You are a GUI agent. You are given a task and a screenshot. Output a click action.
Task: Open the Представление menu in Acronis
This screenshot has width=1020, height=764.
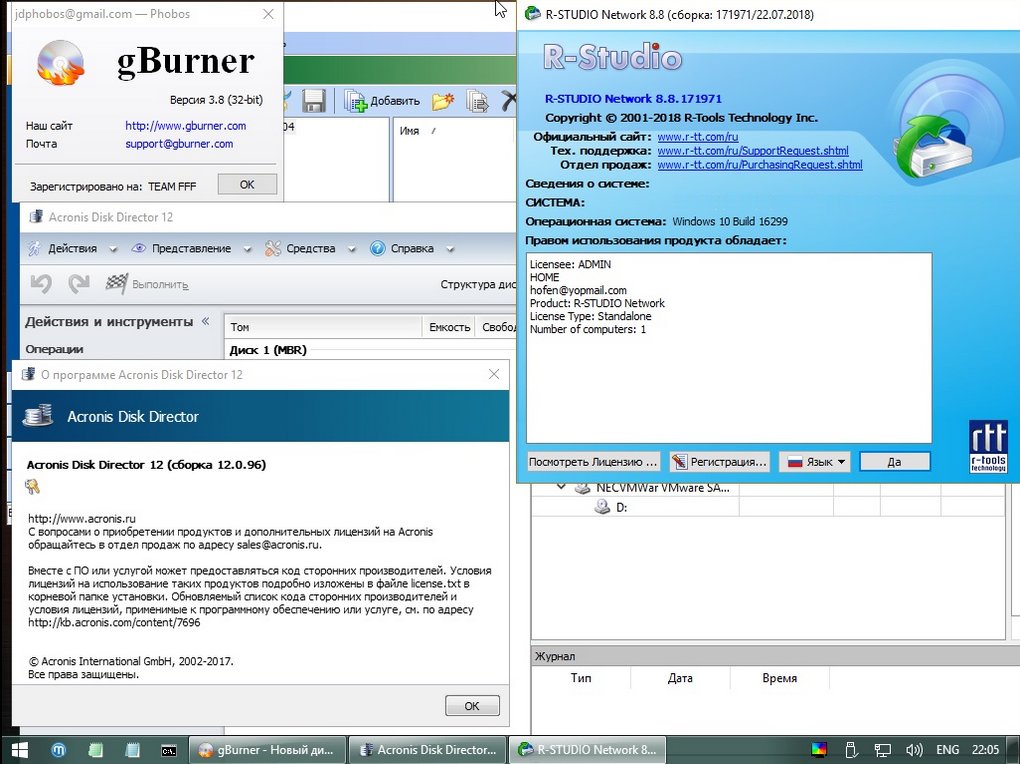191,248
